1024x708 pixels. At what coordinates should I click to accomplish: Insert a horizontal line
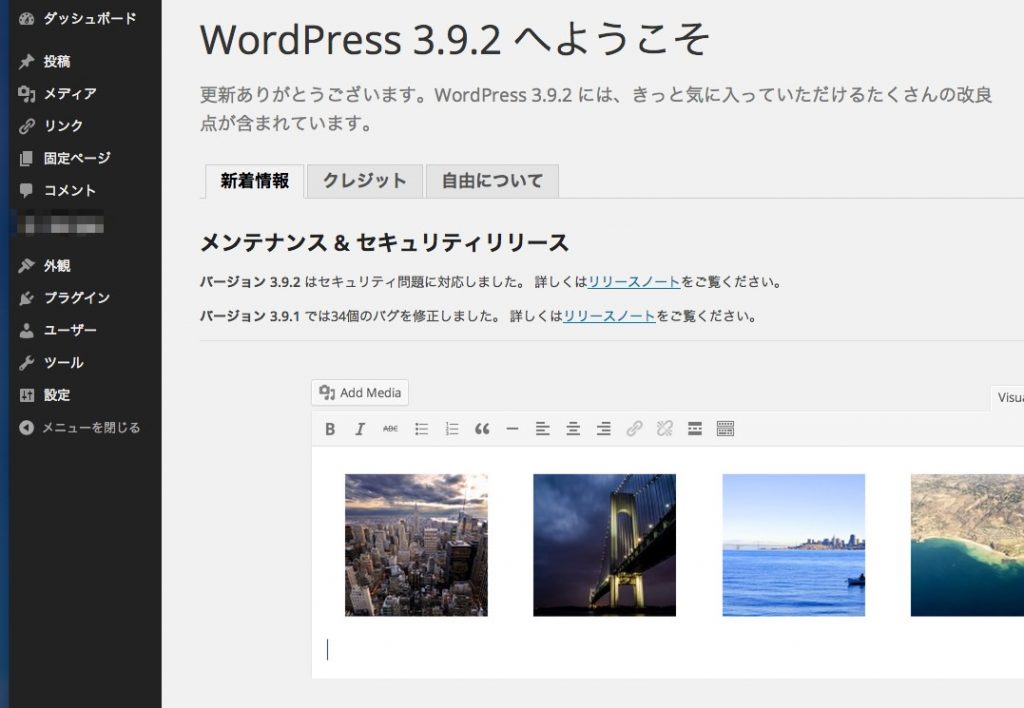[512, 429]
